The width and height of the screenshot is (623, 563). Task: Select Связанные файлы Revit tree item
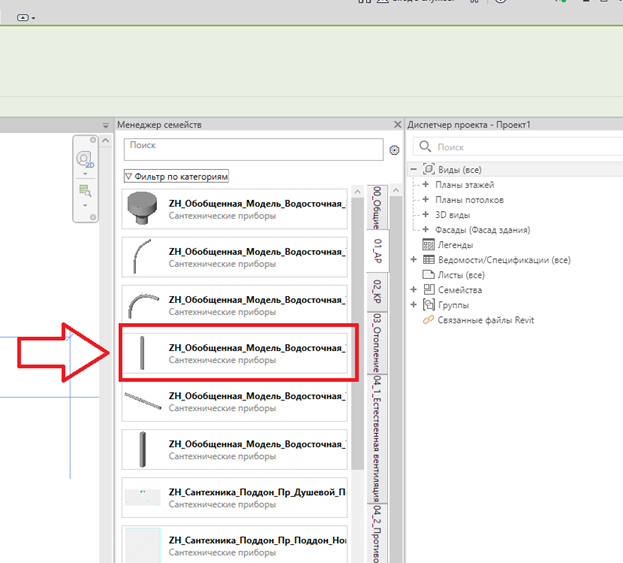486,320
